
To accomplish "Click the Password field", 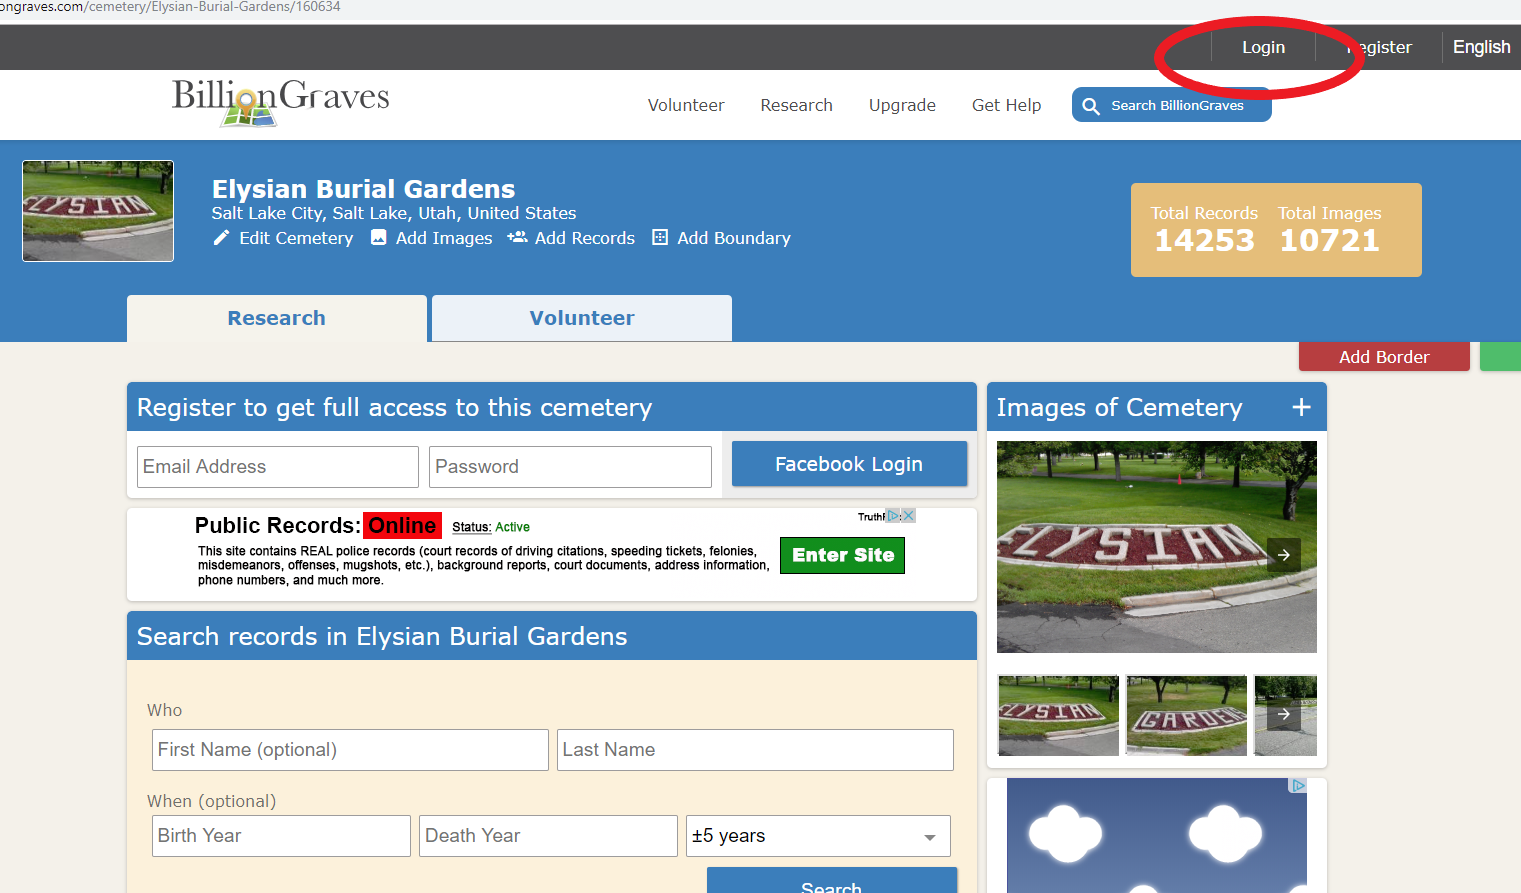I will point(570,467).
